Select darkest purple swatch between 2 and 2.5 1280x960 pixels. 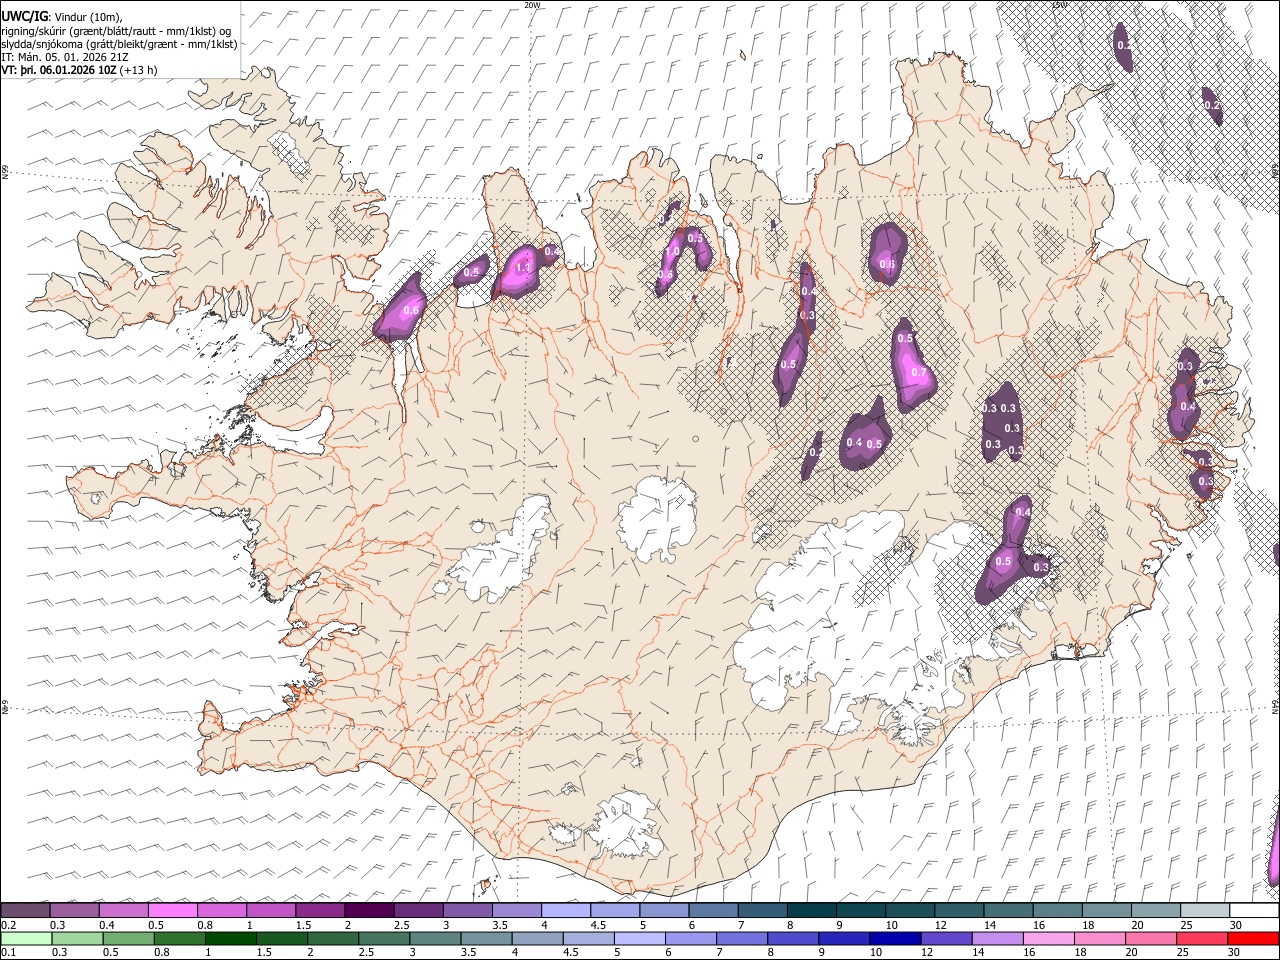point(369,911)
